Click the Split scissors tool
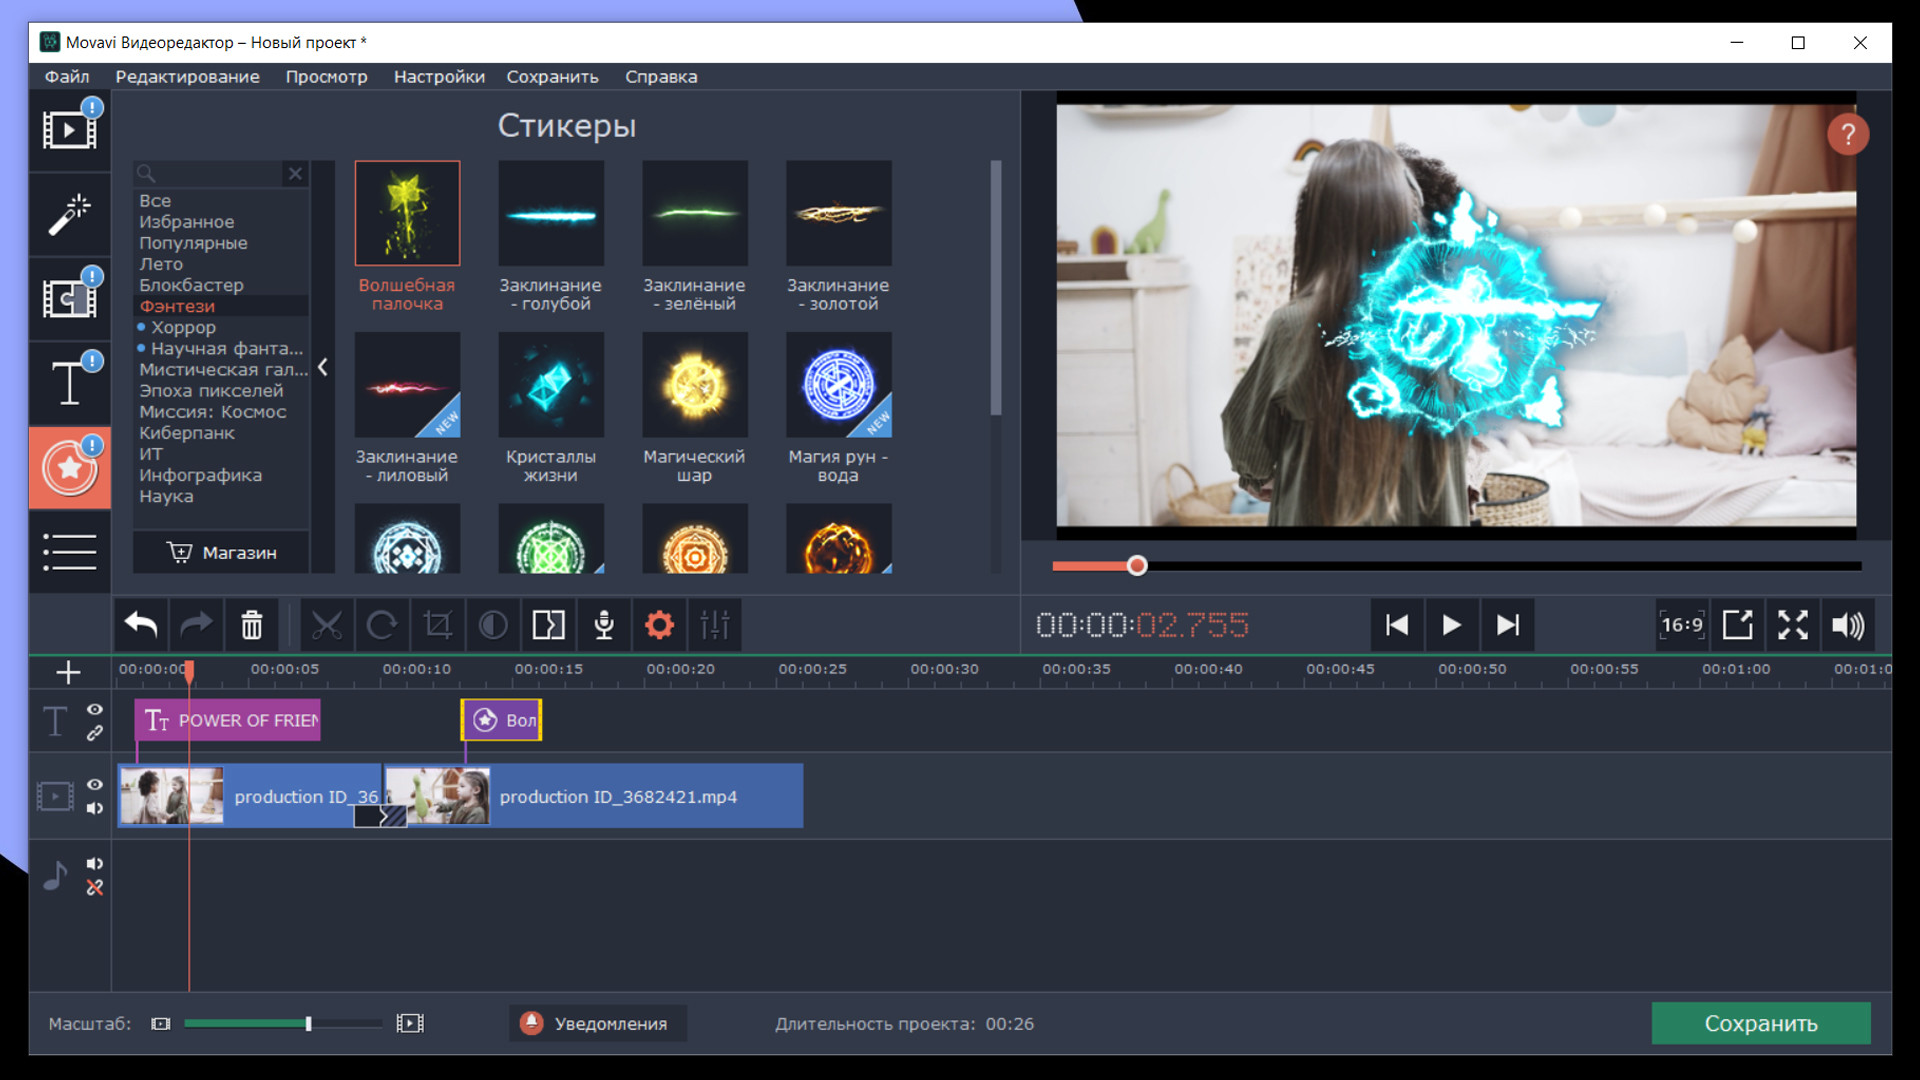The width and height of the screenshot is (1920, 1080). point(326,626)
